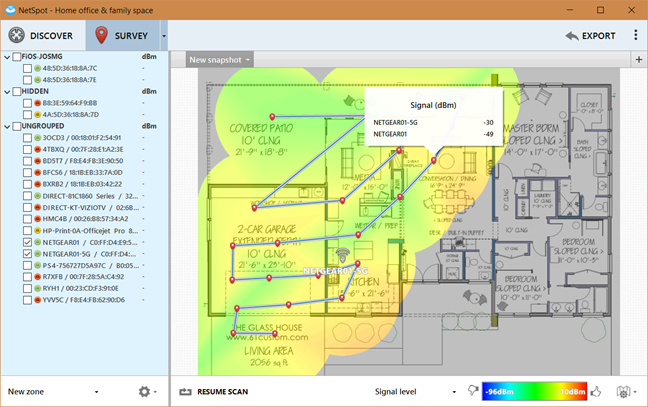The width and height of the screenshot is (648, 407).
Task: Click the thumbs-up icon beside the scale
Action: coord(596,391)
